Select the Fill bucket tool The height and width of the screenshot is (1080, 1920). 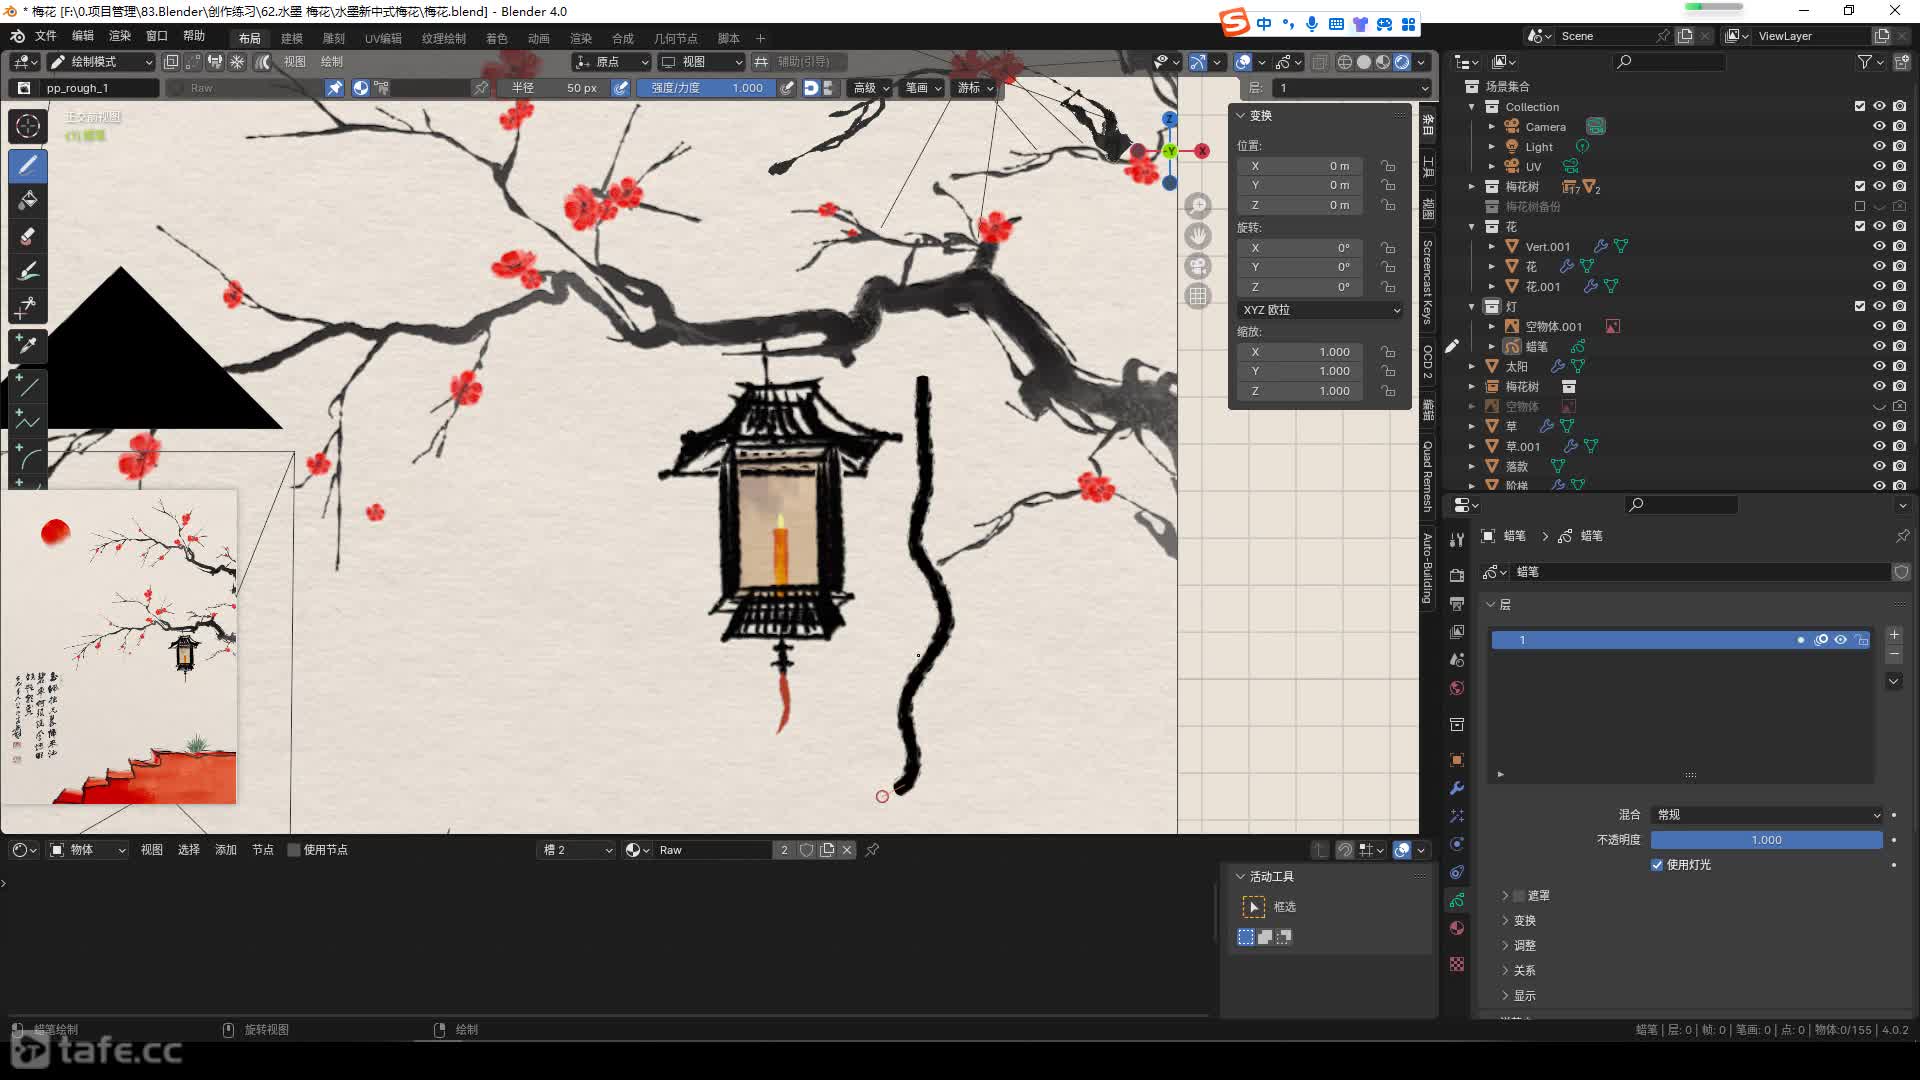(x=28, y=200)
